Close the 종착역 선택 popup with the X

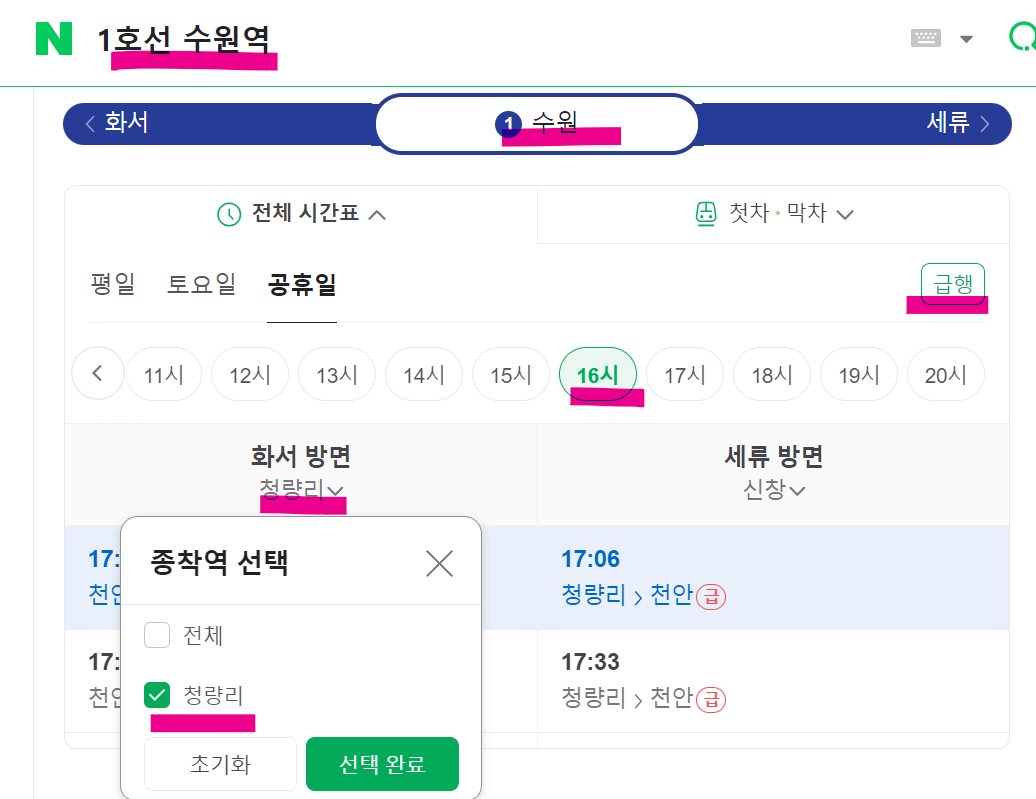(x=439, y=563)
